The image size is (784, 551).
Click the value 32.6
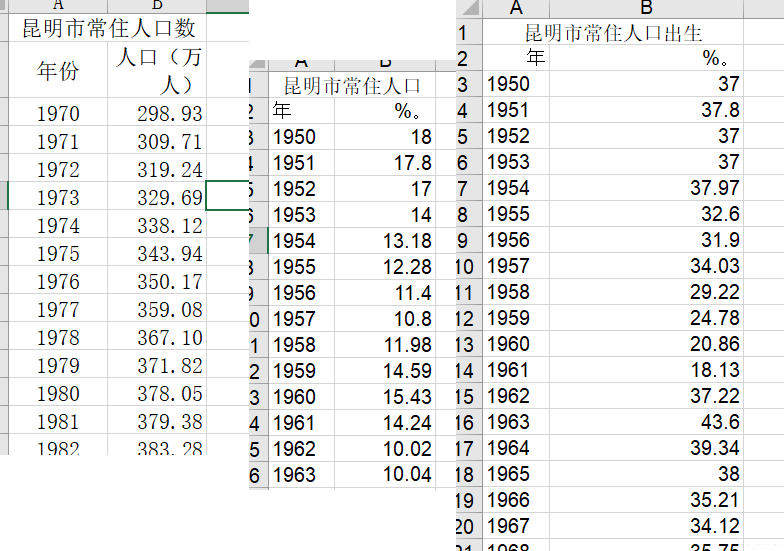click(x=646, y=214)
